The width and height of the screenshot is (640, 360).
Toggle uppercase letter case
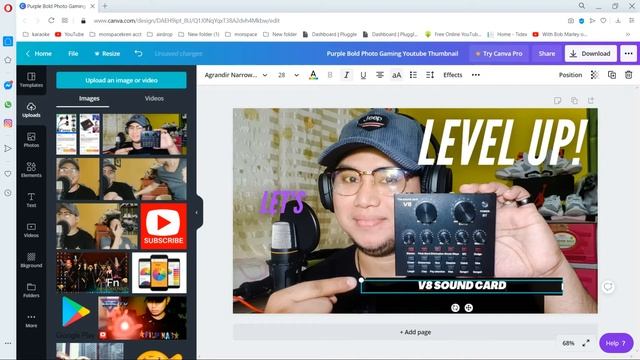396,75
